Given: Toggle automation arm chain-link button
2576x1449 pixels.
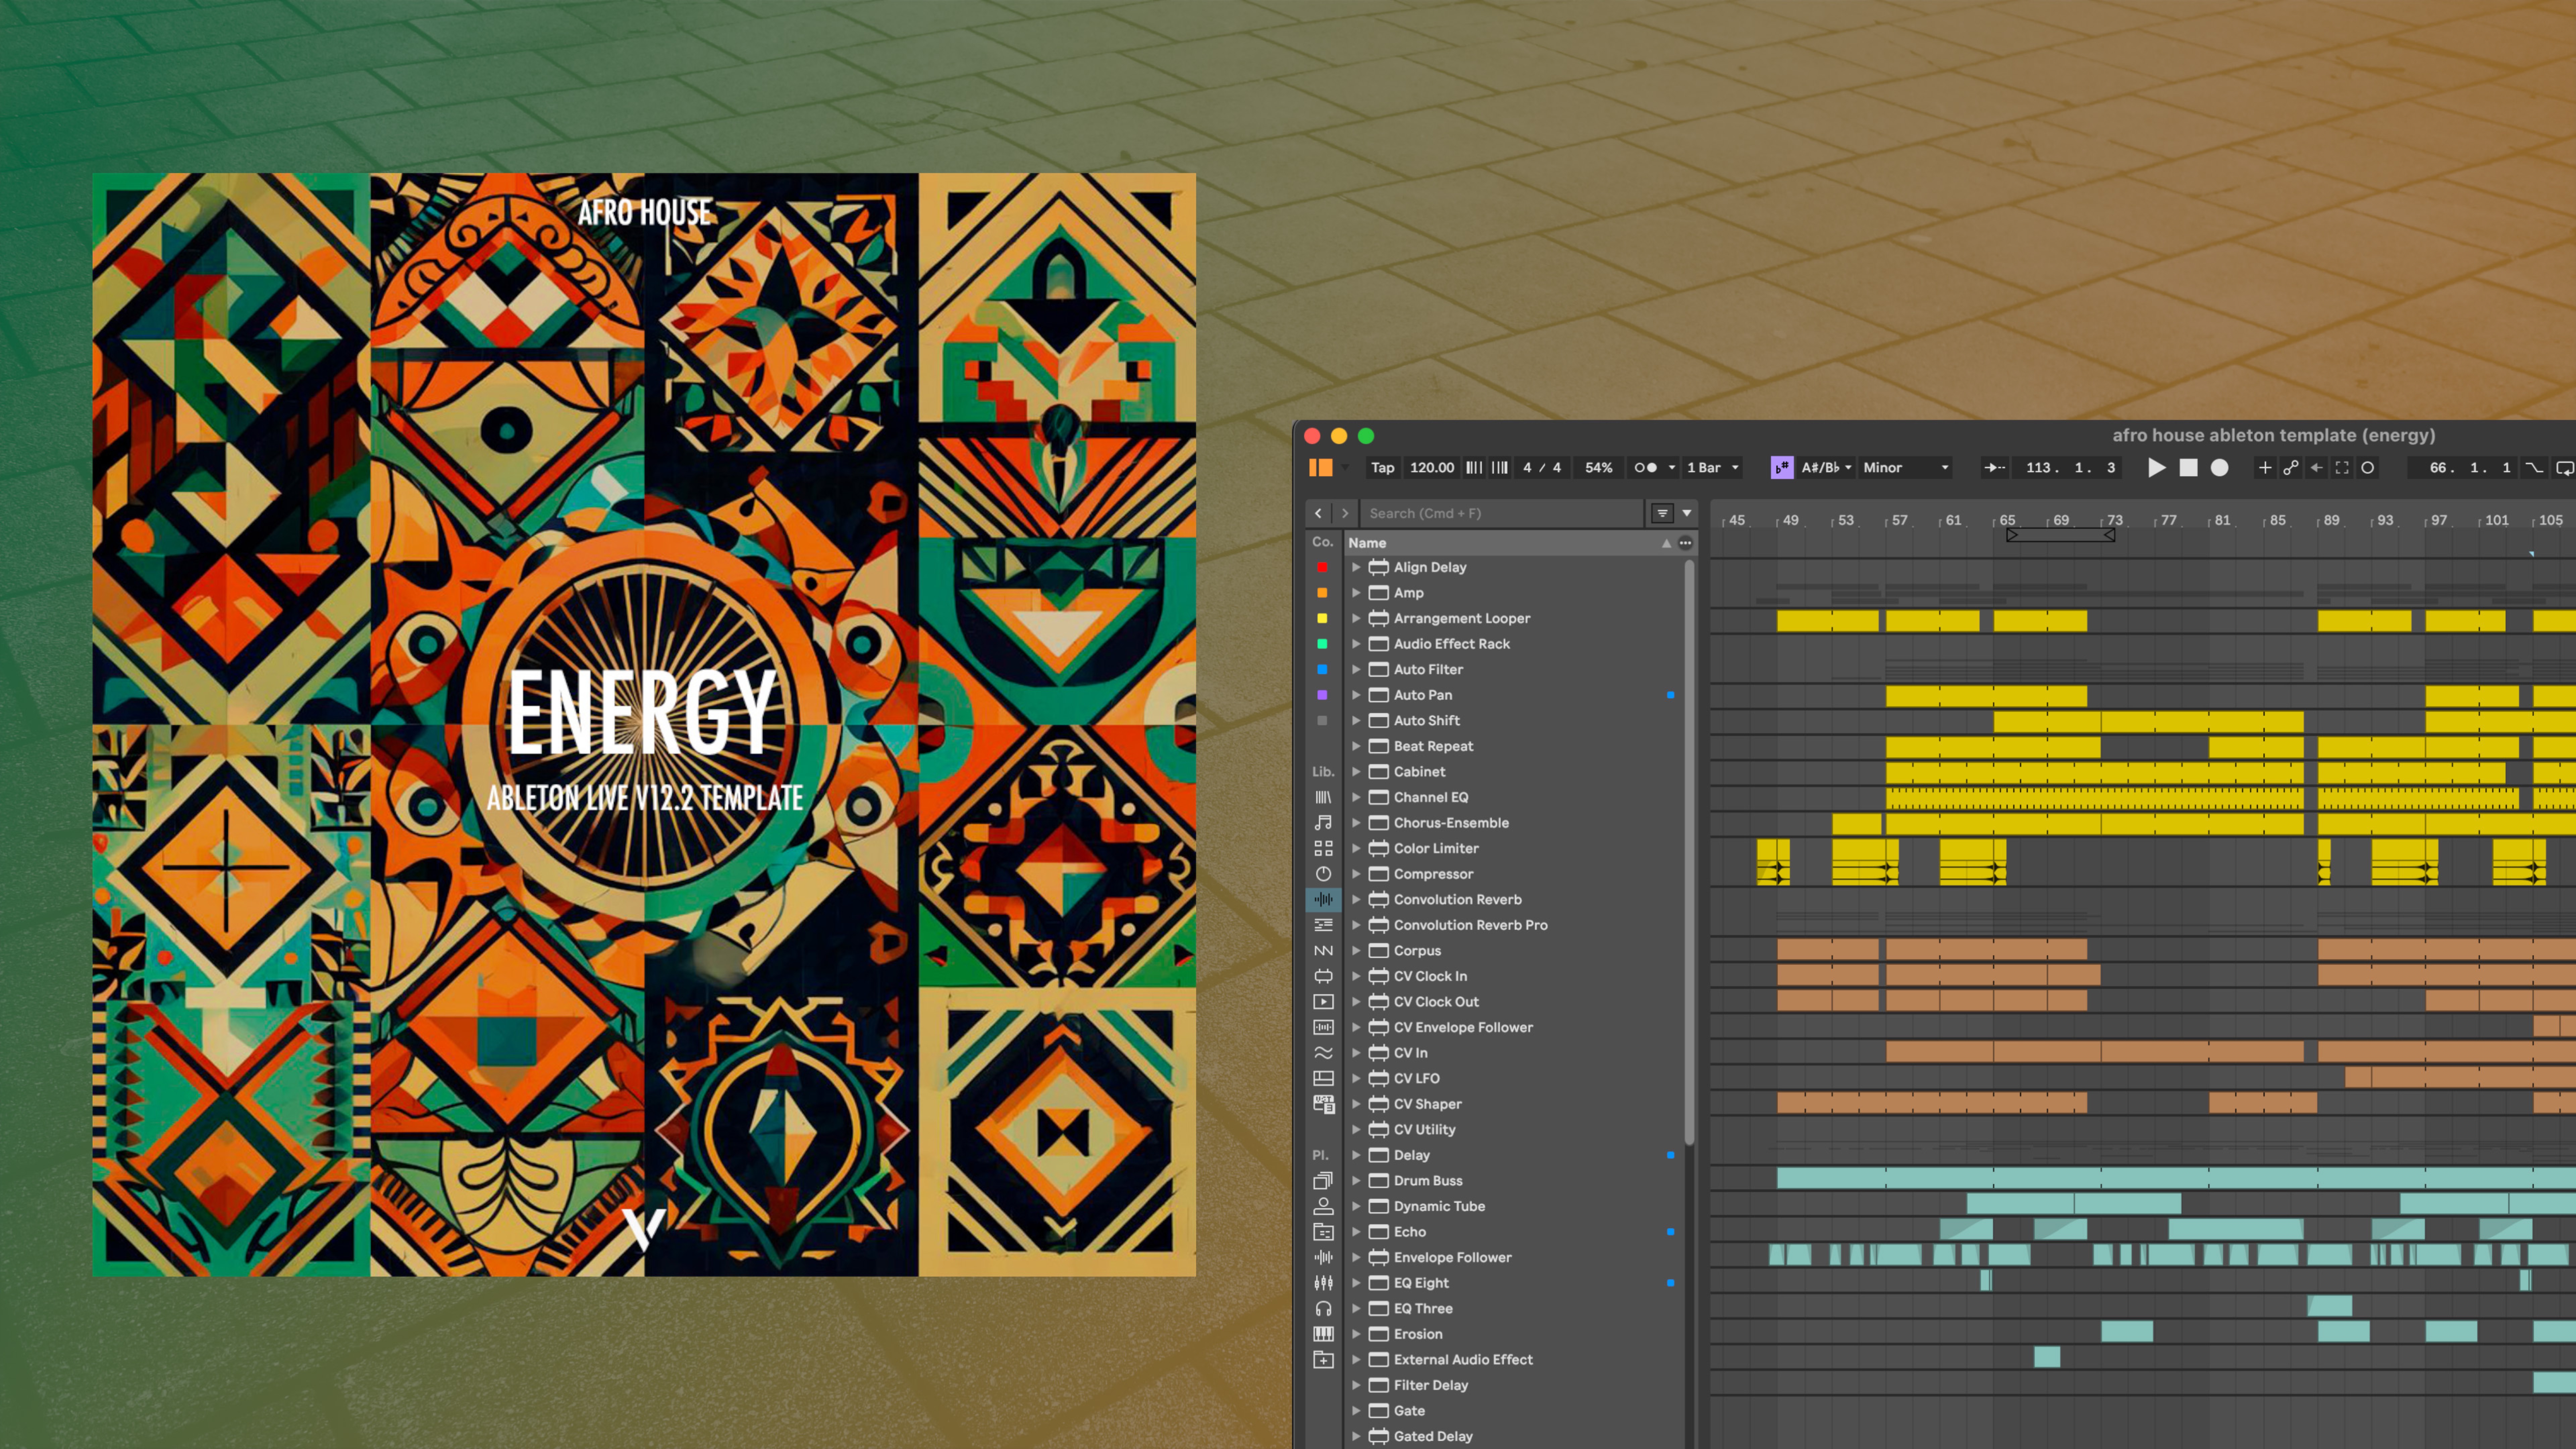Looking at the screenshot, I should coord(2291,468).
